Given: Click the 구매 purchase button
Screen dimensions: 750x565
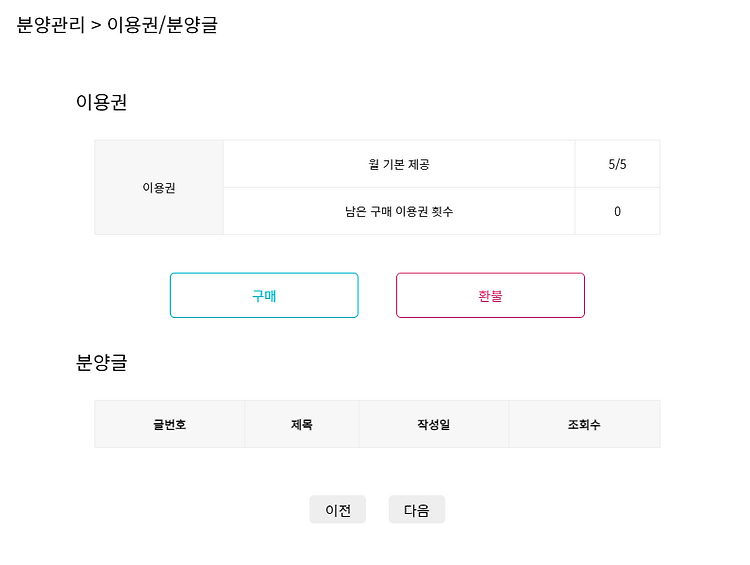Looking at the screenshot, I should 264,295.
